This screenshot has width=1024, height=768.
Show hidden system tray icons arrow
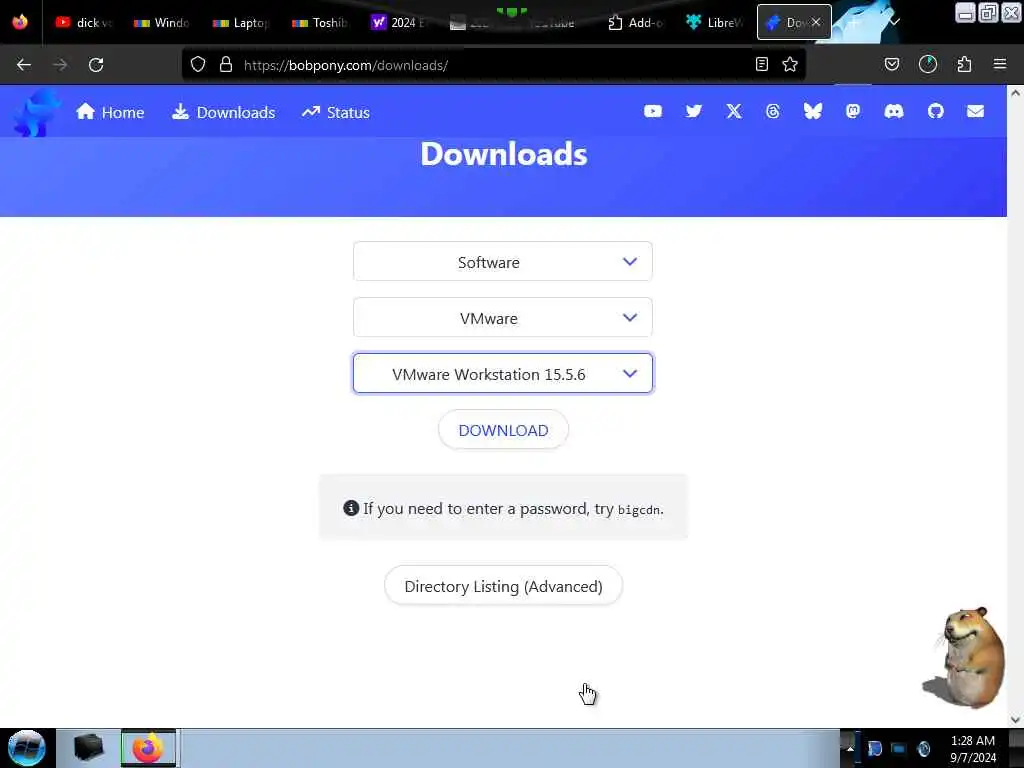[x=850, y=748]
